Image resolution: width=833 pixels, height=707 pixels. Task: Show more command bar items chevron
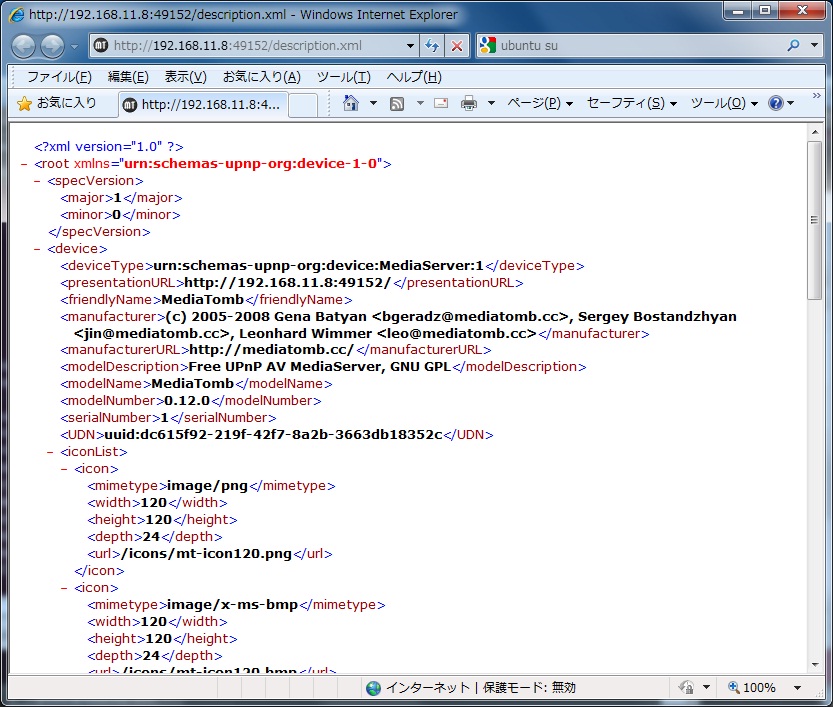[817, 96]
